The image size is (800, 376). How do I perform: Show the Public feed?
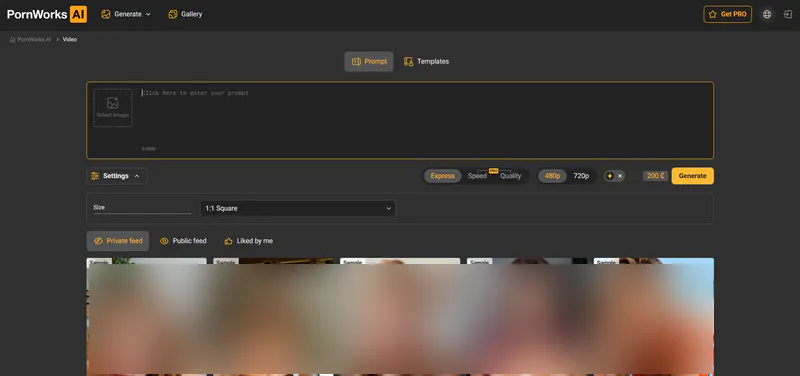[x=183, y=241]
